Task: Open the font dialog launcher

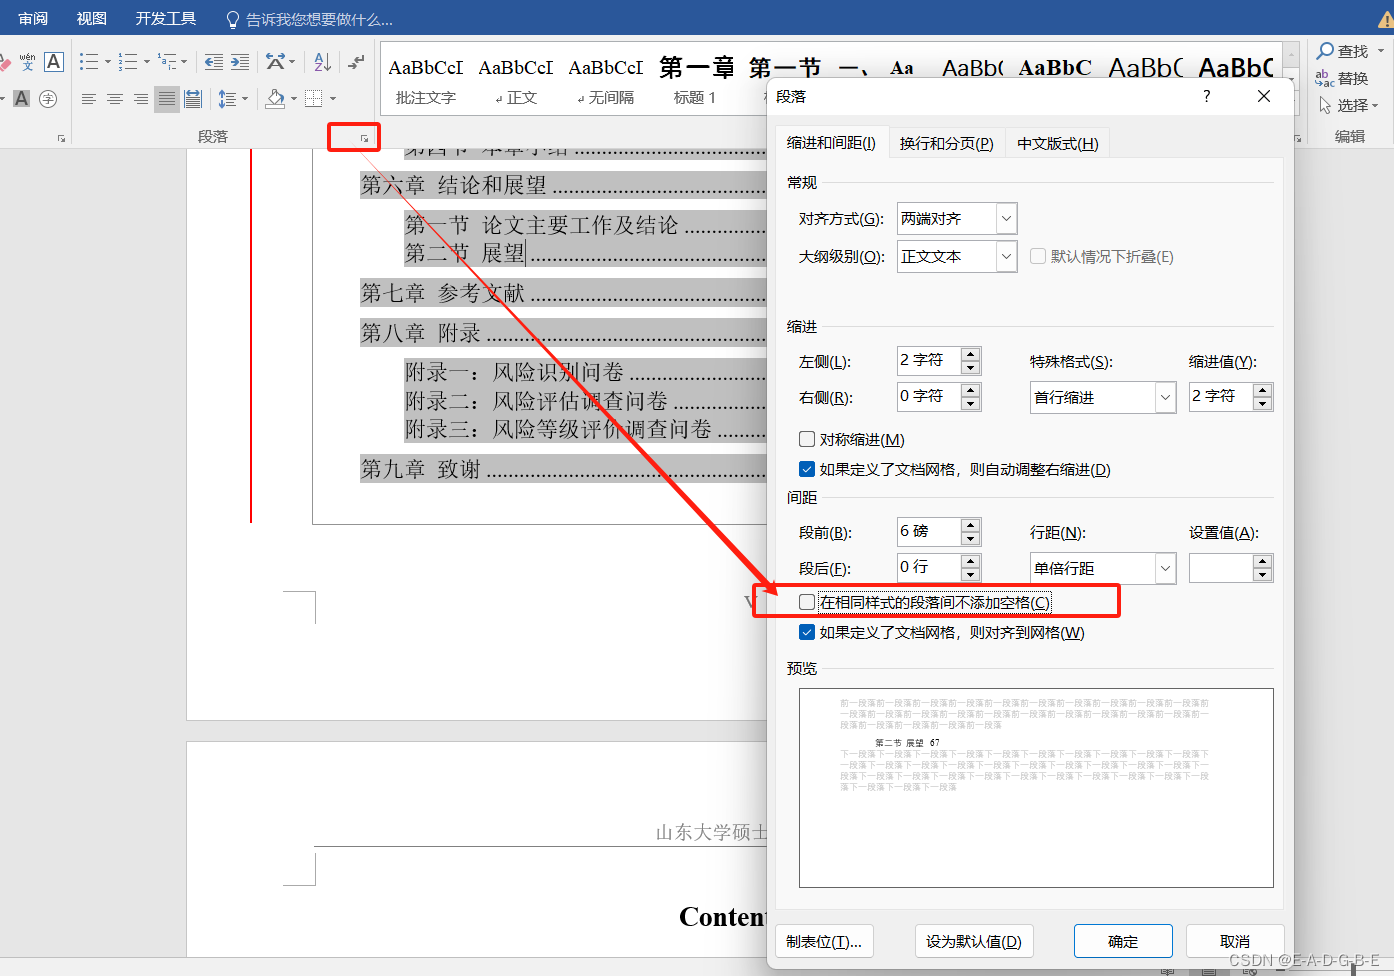Action: pos(61,138)
